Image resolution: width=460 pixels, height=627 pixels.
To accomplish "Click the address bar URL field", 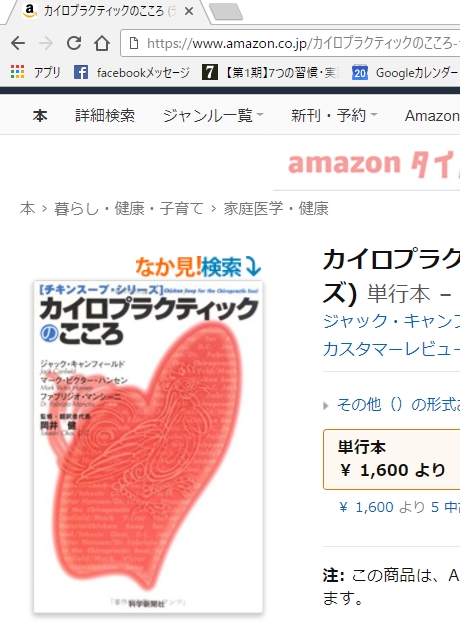I will coord(291,43).
